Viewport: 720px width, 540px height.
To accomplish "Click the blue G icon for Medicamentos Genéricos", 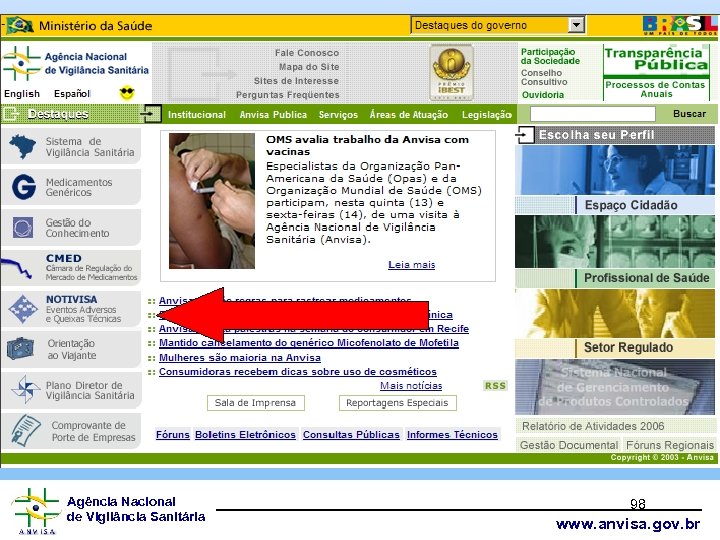I will pos(23,187).
